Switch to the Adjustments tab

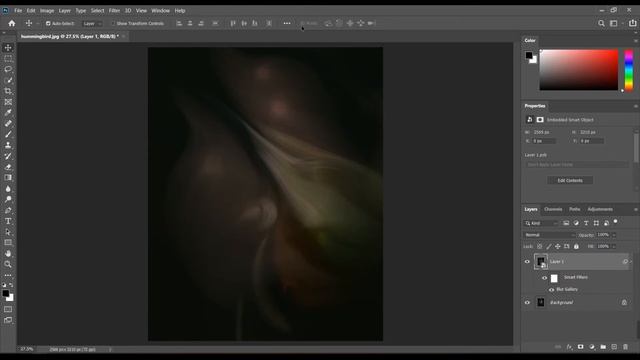pyautogui.click(x=600, y=209)
